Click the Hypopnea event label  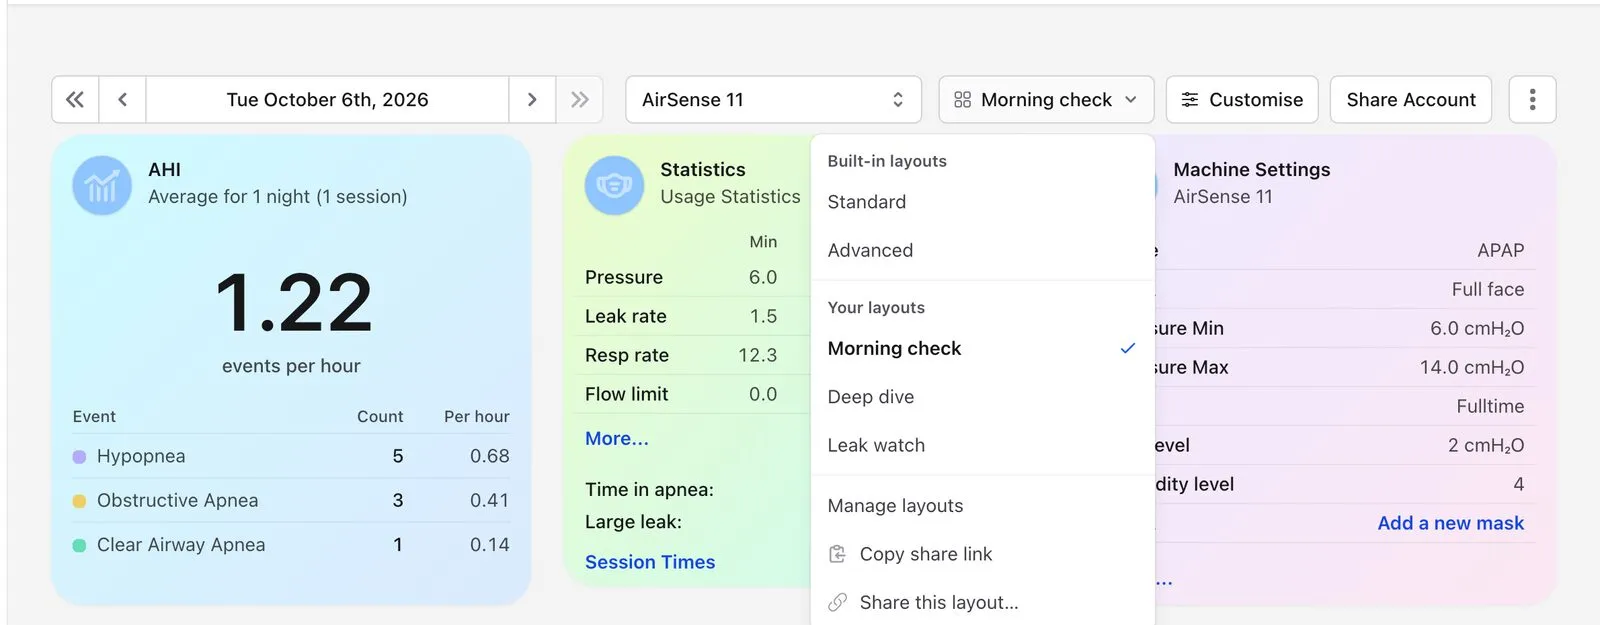[x=141, y=456]
